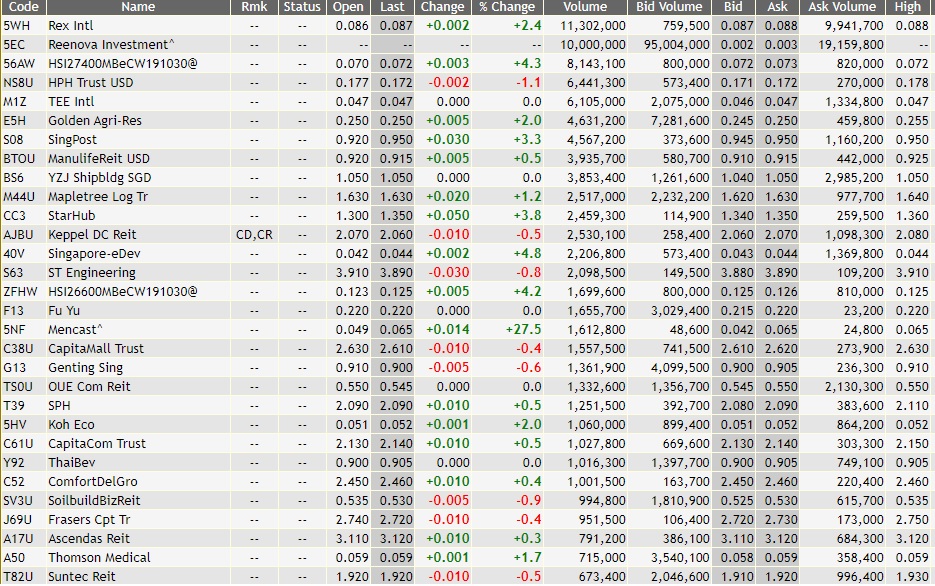This screenshot has height=586, width=935.
Task: Select HPH Trust USD
Action: tap(91, 83)
